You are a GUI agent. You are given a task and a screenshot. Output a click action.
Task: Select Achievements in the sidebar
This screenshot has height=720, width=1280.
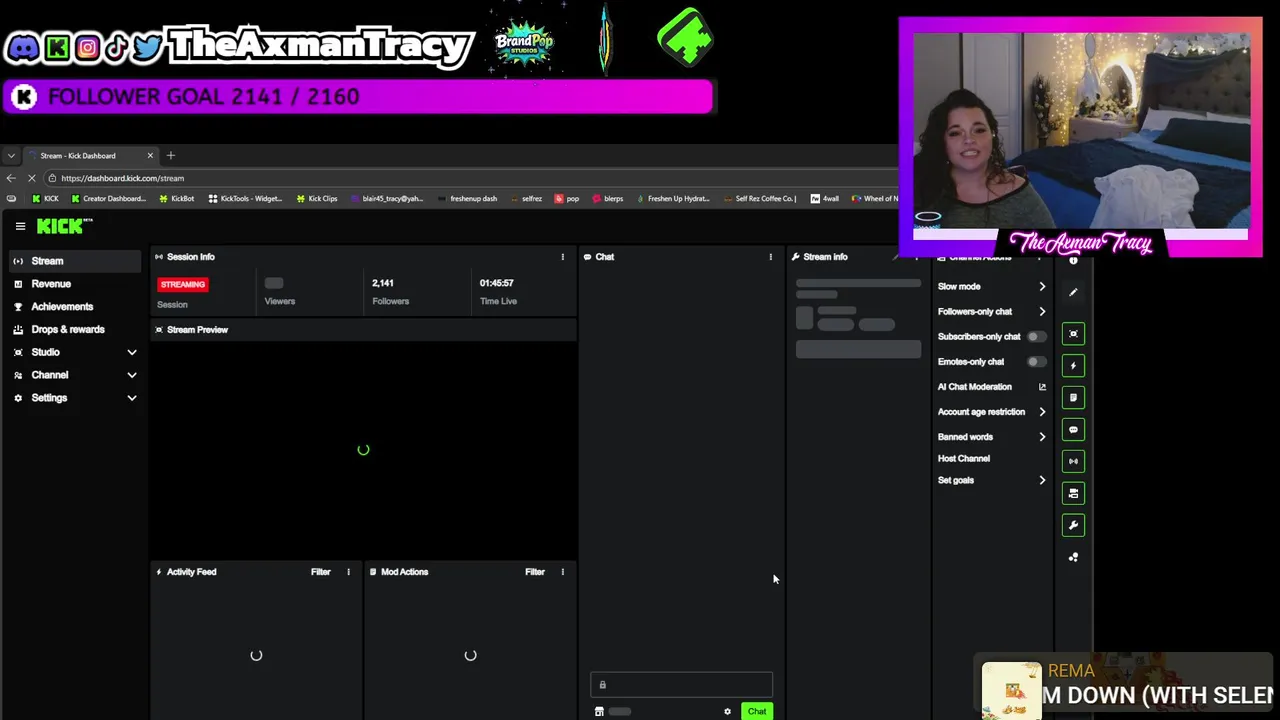tap(76, 307)
